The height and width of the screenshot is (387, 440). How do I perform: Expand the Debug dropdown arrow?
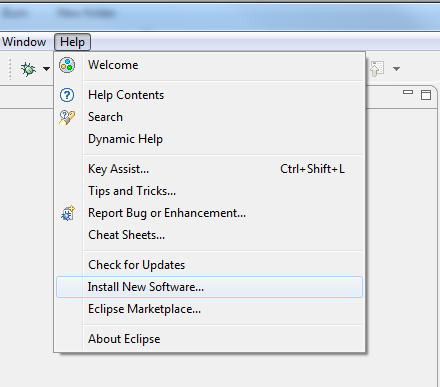tap(46, 69)
